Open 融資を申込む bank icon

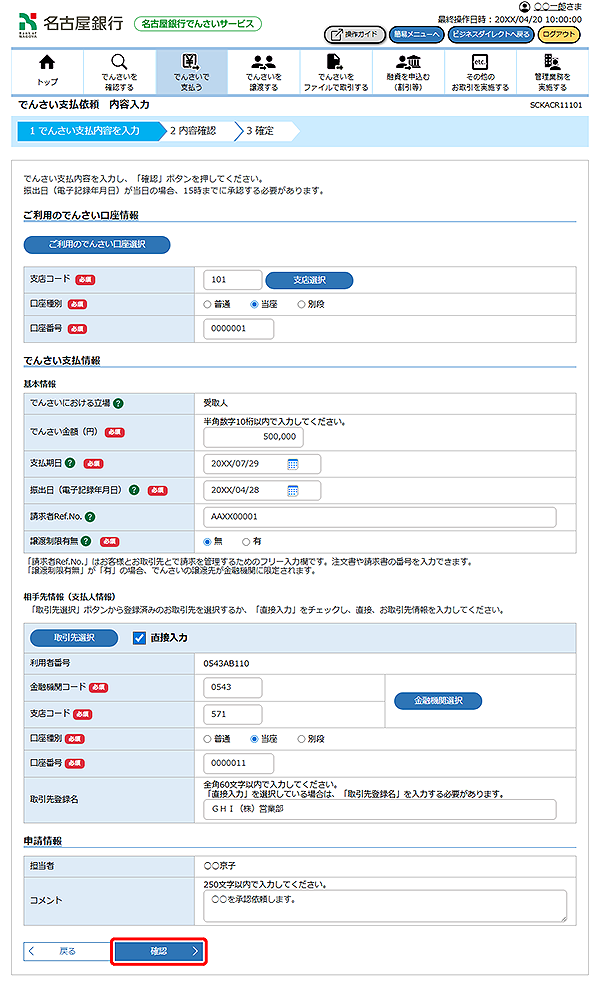click(407, 72)
